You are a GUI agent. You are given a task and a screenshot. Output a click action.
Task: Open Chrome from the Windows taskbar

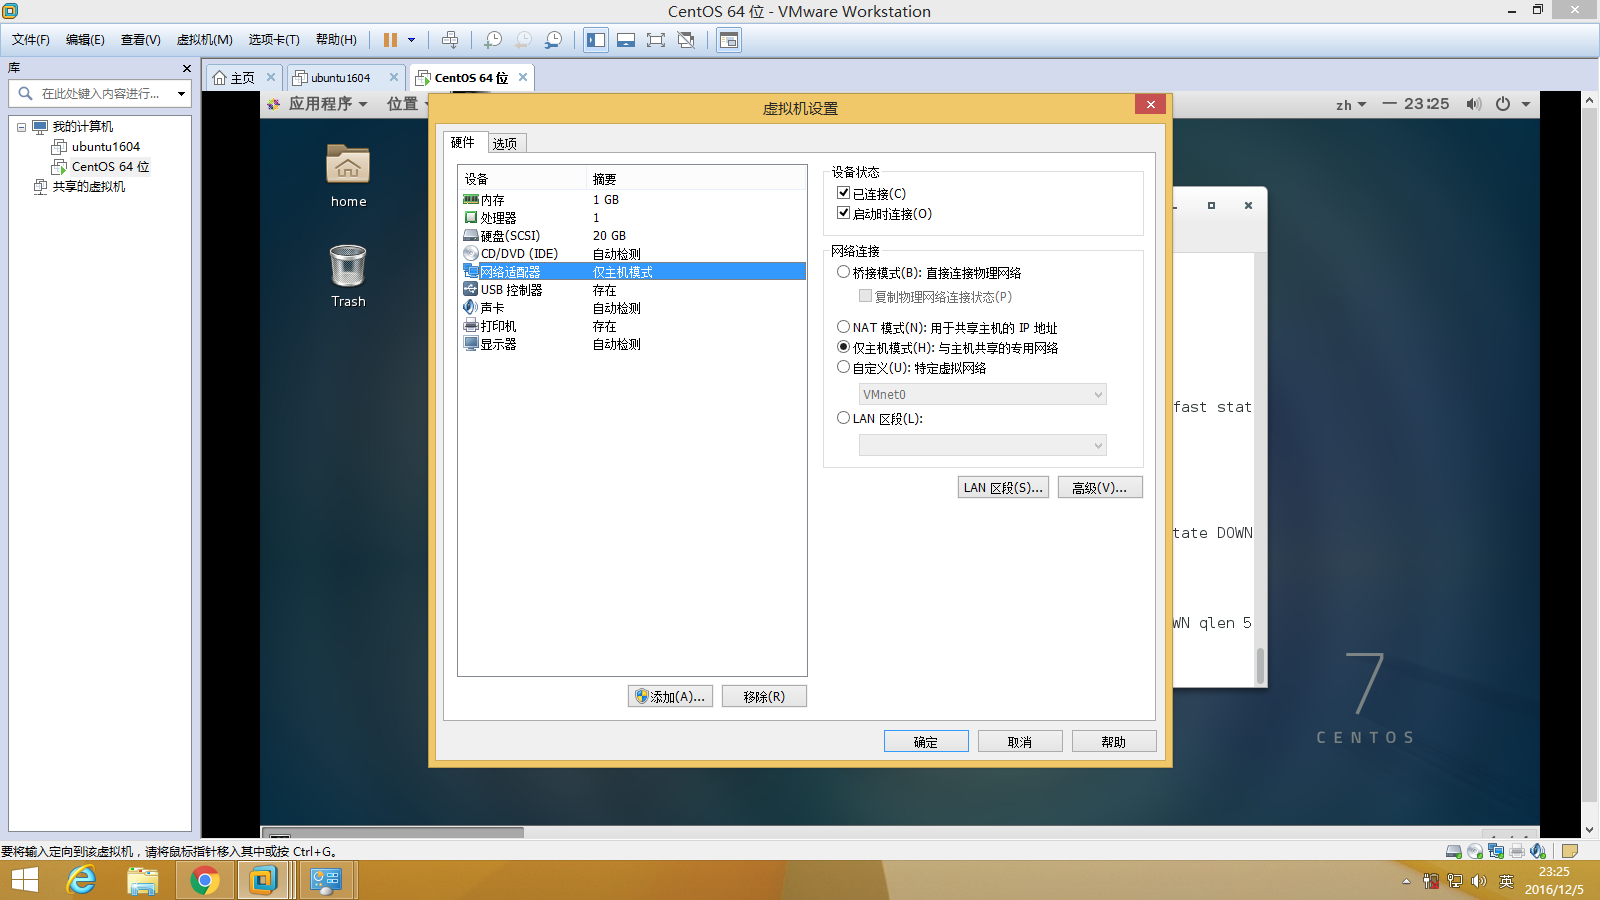click(204, 880)
